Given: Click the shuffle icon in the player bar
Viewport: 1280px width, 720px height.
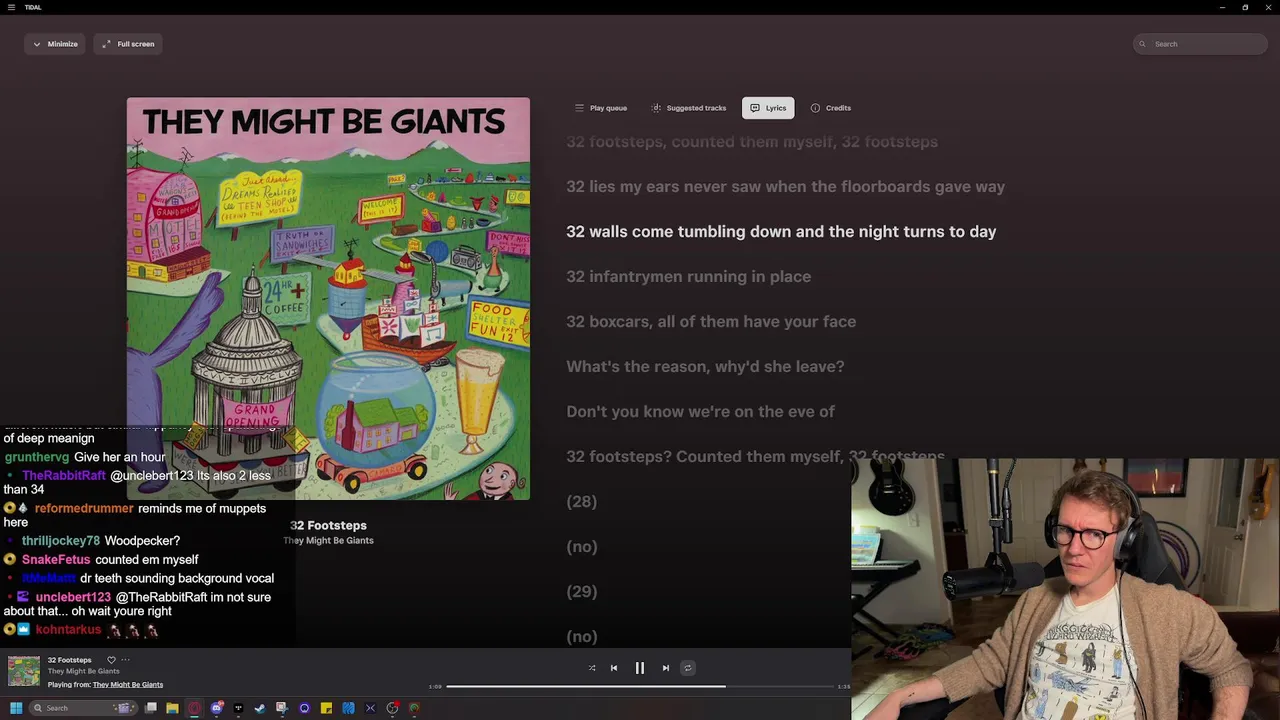Looking at the screenshot, I should click(x=592, y=668).
